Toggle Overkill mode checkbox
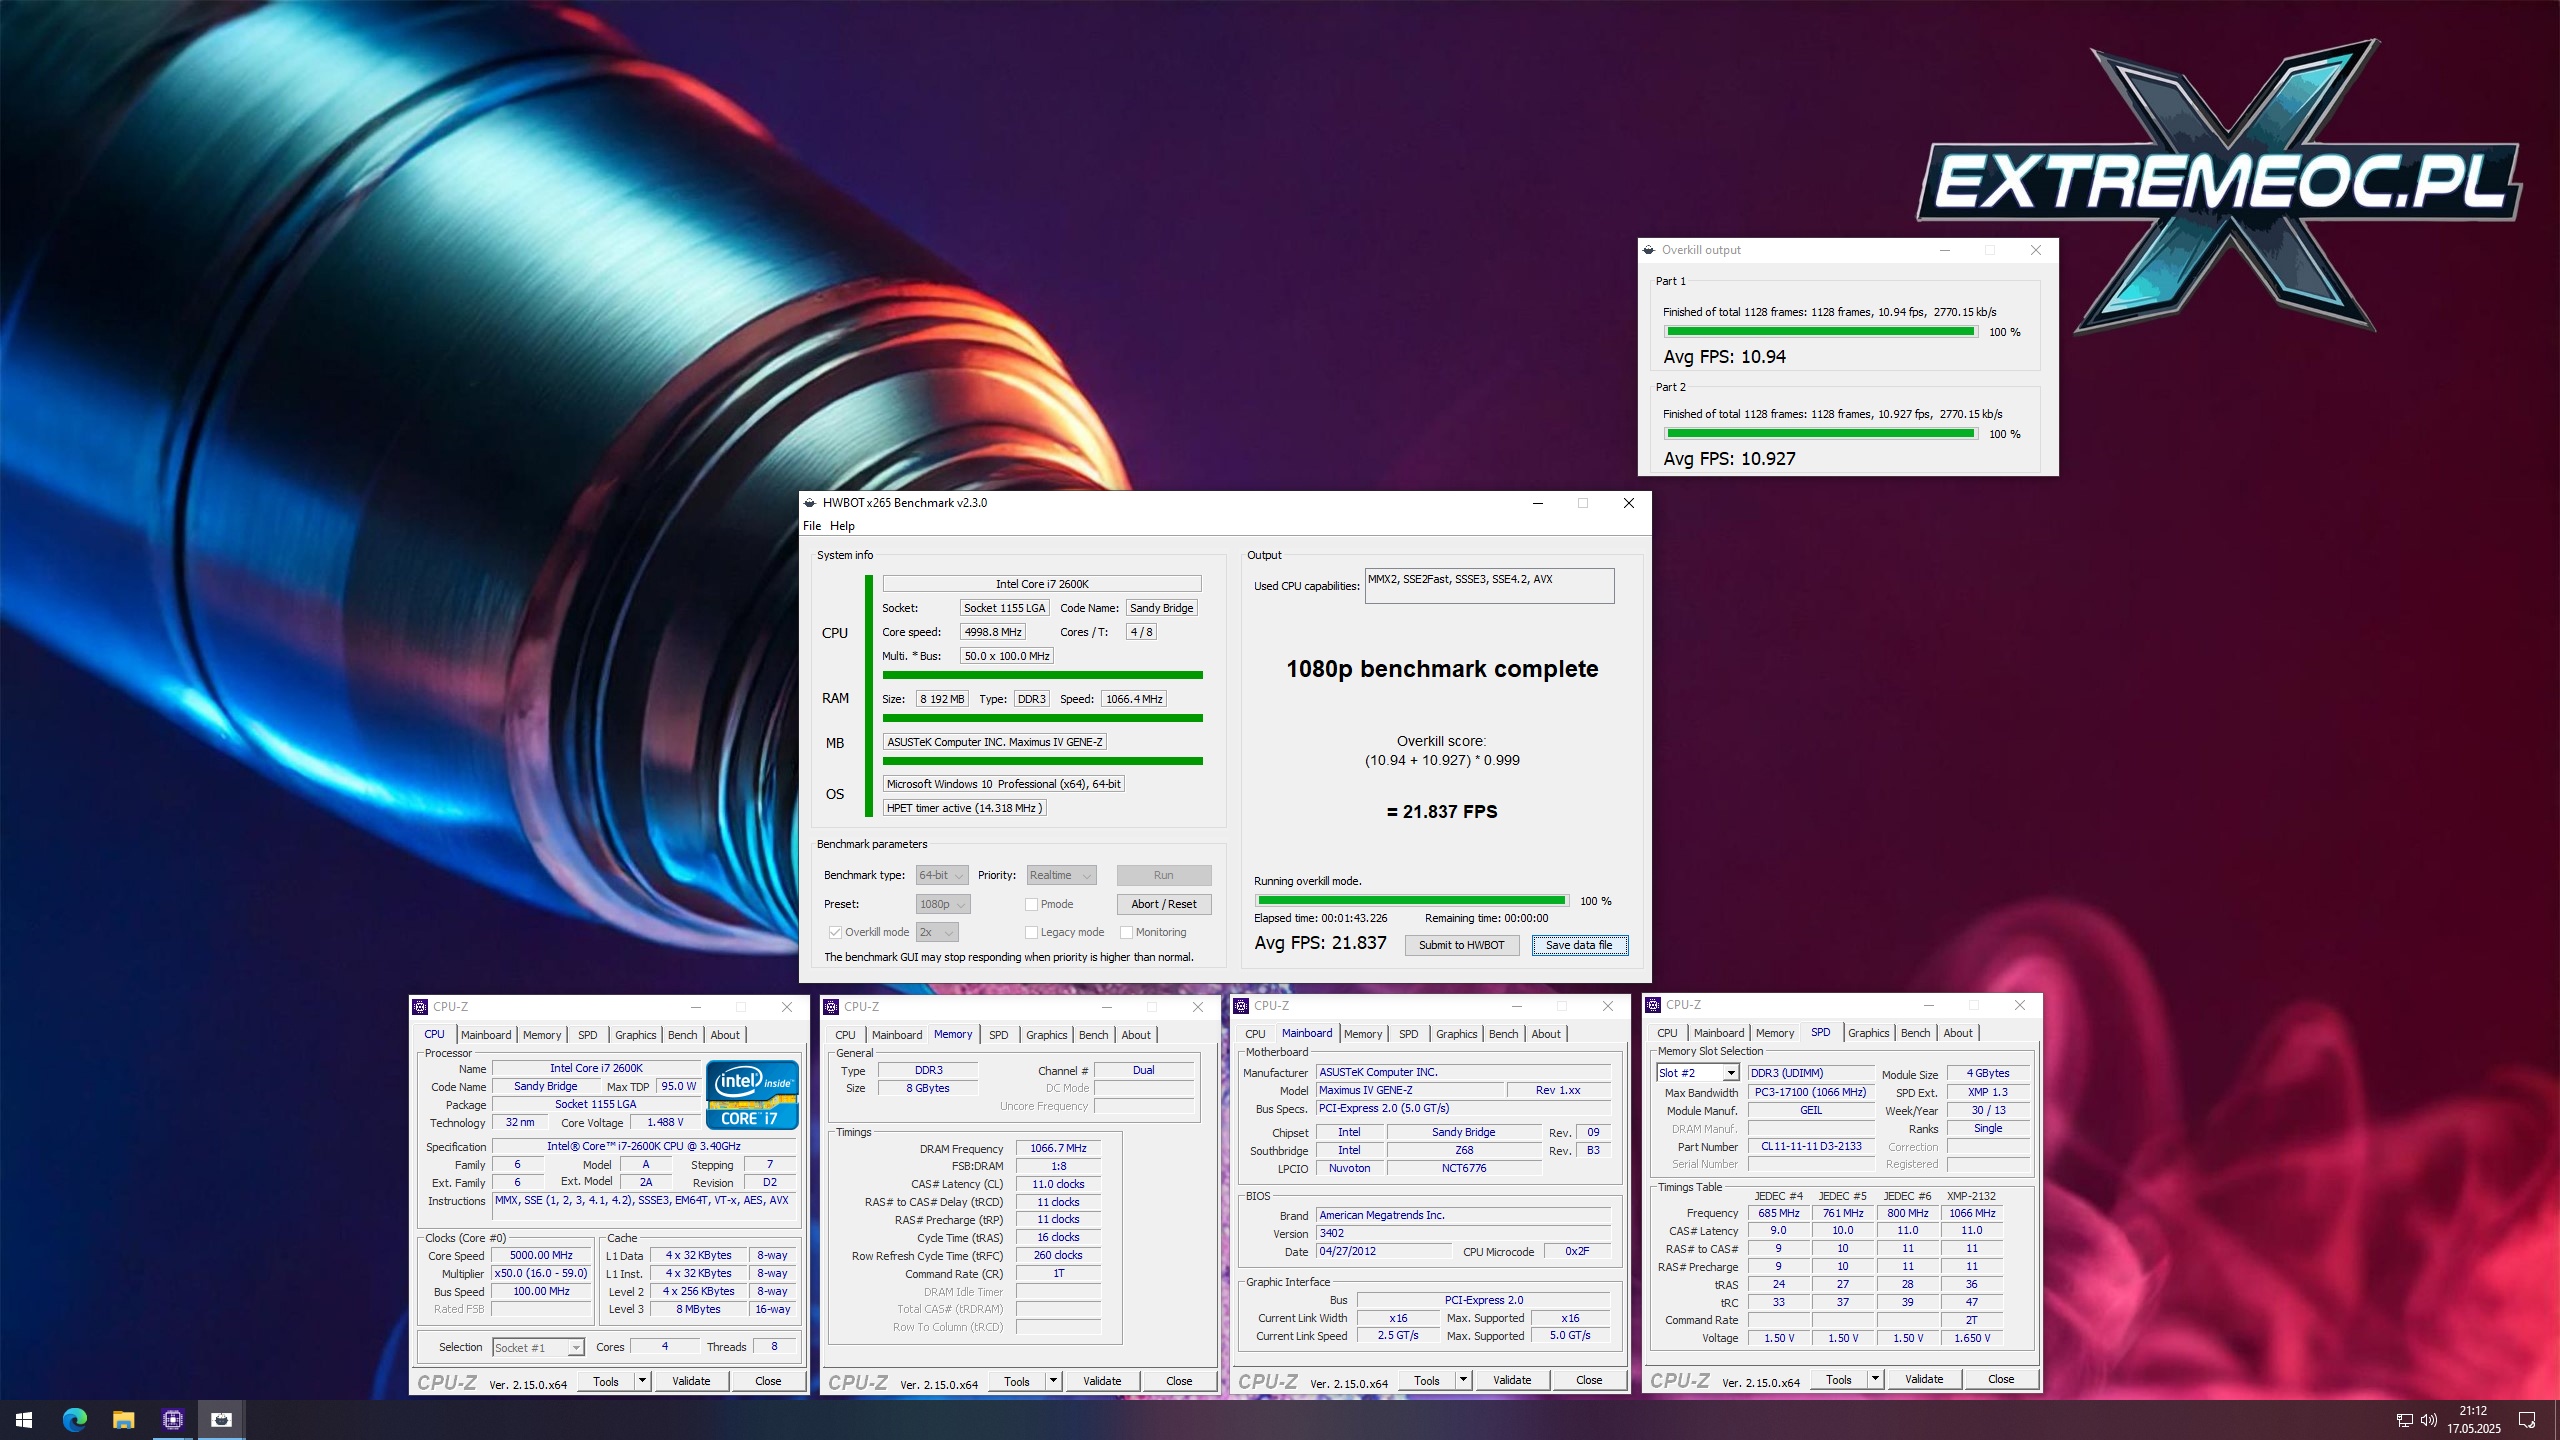 (835, 932)
